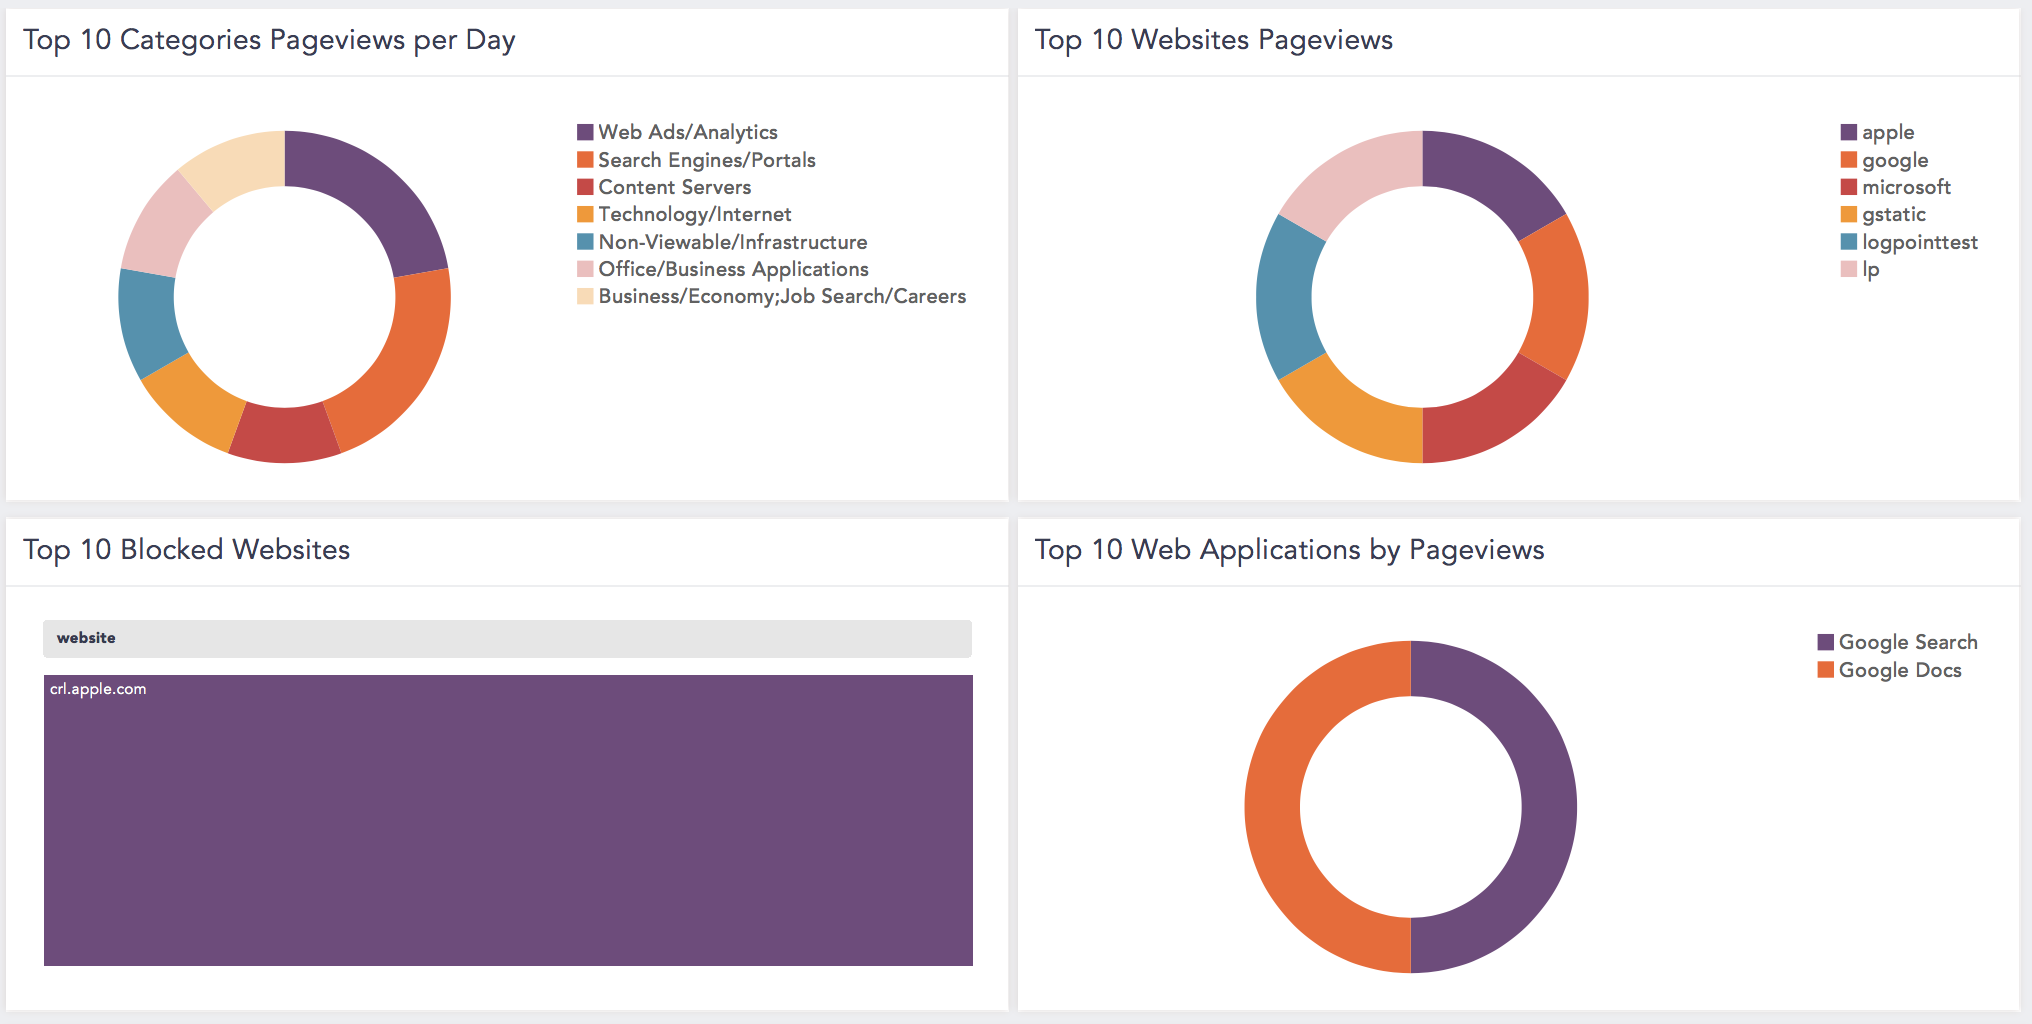2032x1024 pixels.
Task: Toggle the Search Engines/Portals legend entry
Action: point(706,160)
